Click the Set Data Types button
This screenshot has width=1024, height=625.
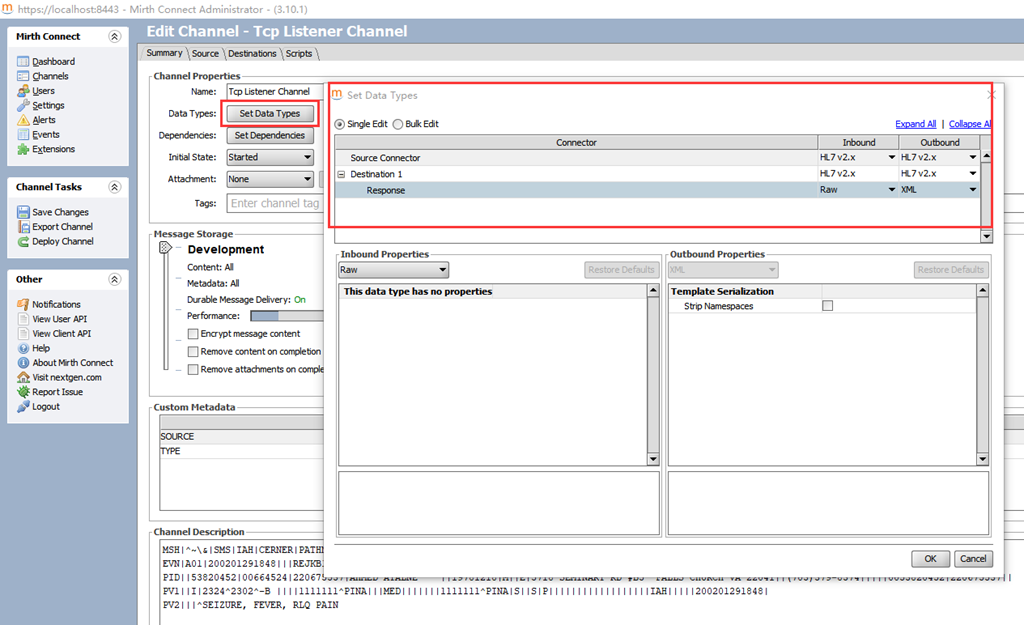[x=270, y=114]
